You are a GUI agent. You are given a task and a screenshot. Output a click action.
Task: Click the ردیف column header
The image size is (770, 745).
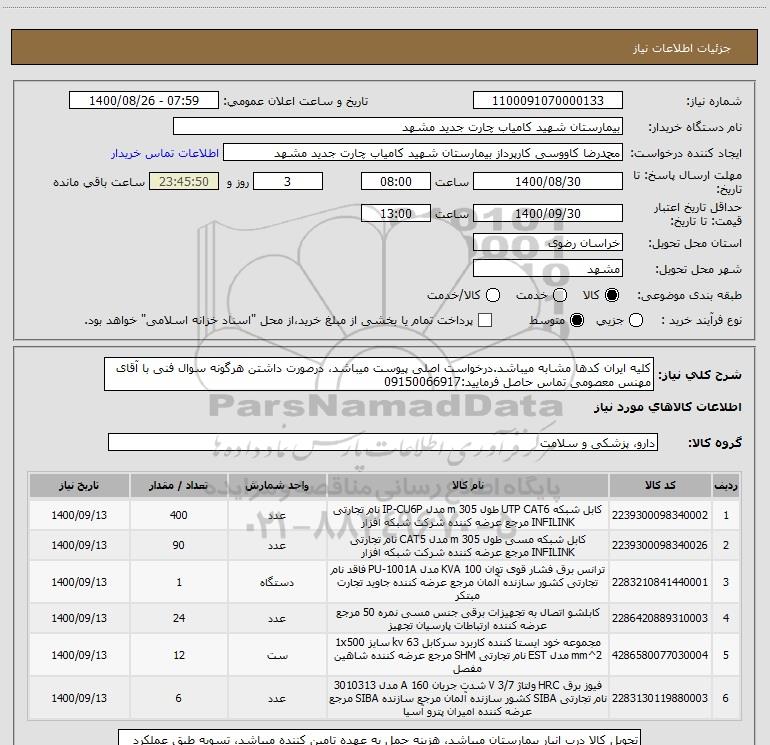726,486
